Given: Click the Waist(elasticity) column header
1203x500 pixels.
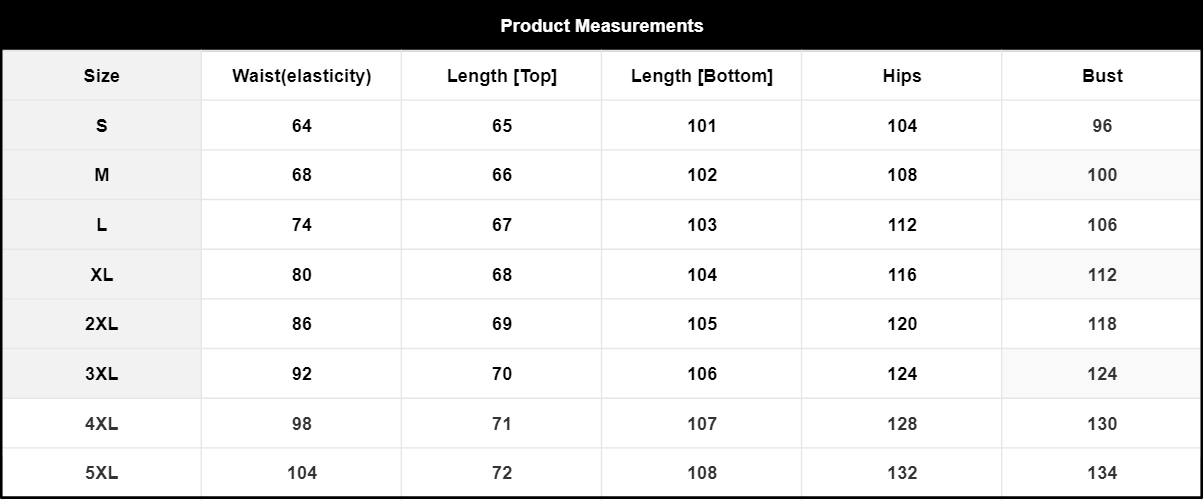Looking at the screenshot, I should click(301, 76).
